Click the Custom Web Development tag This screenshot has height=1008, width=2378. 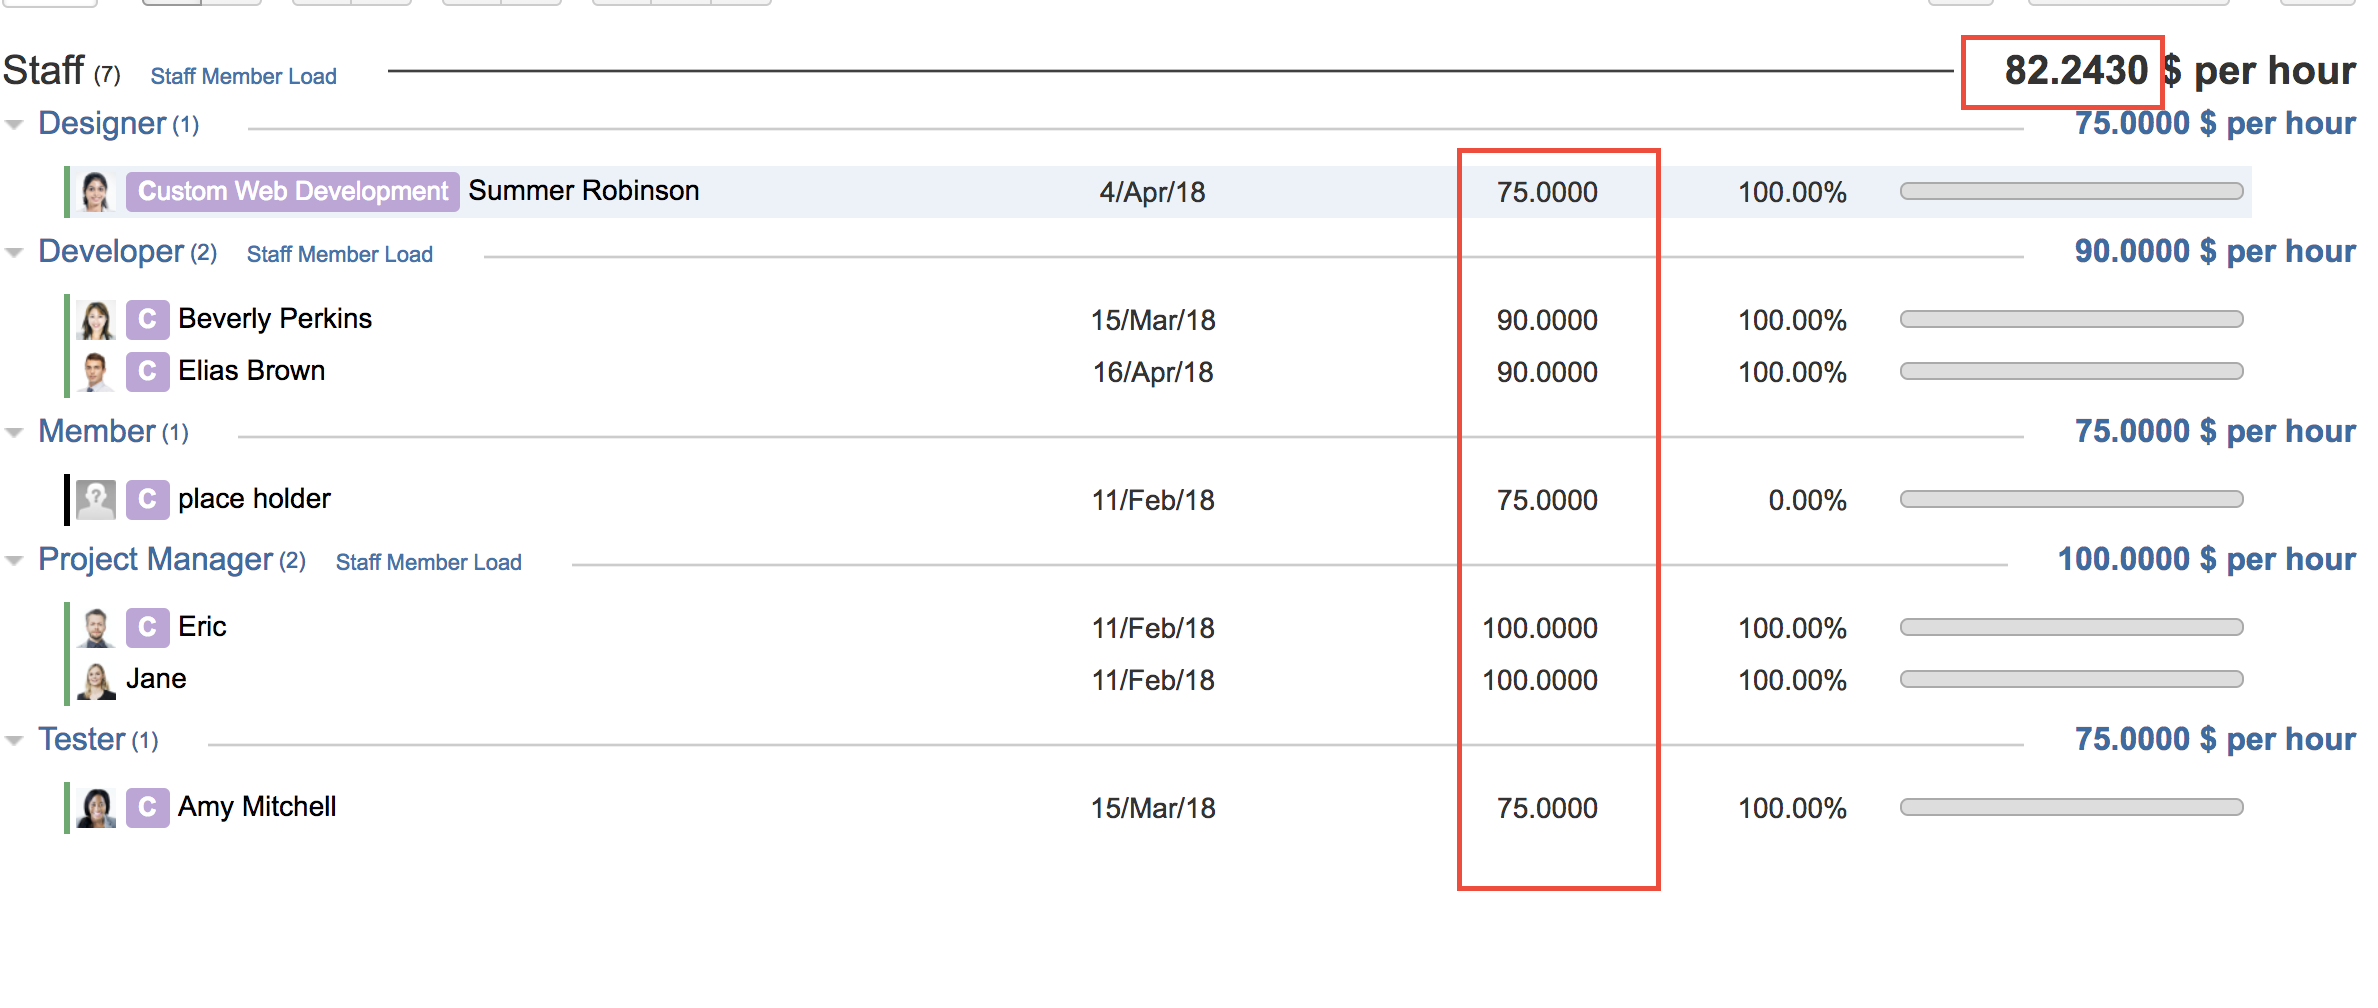pos(292,192)
